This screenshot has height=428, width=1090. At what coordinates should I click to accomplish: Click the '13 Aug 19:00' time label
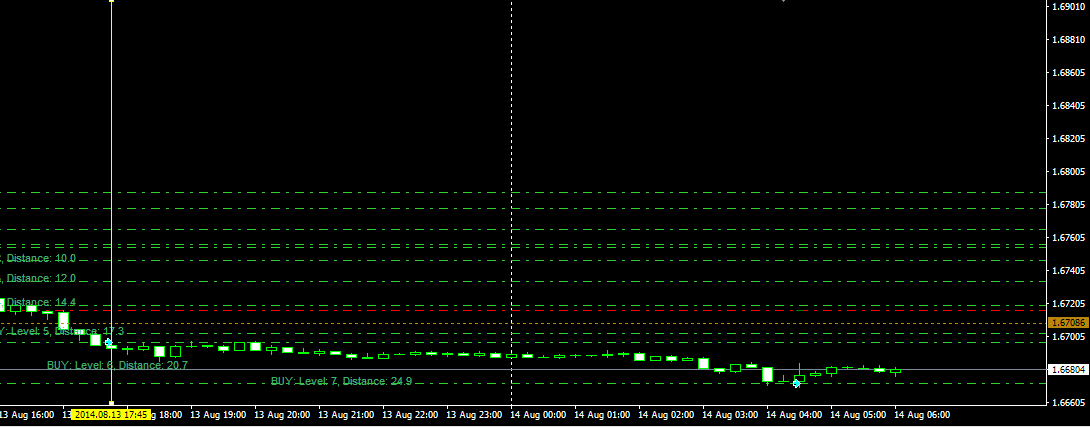pyautogui.click(x=218, y=414)
